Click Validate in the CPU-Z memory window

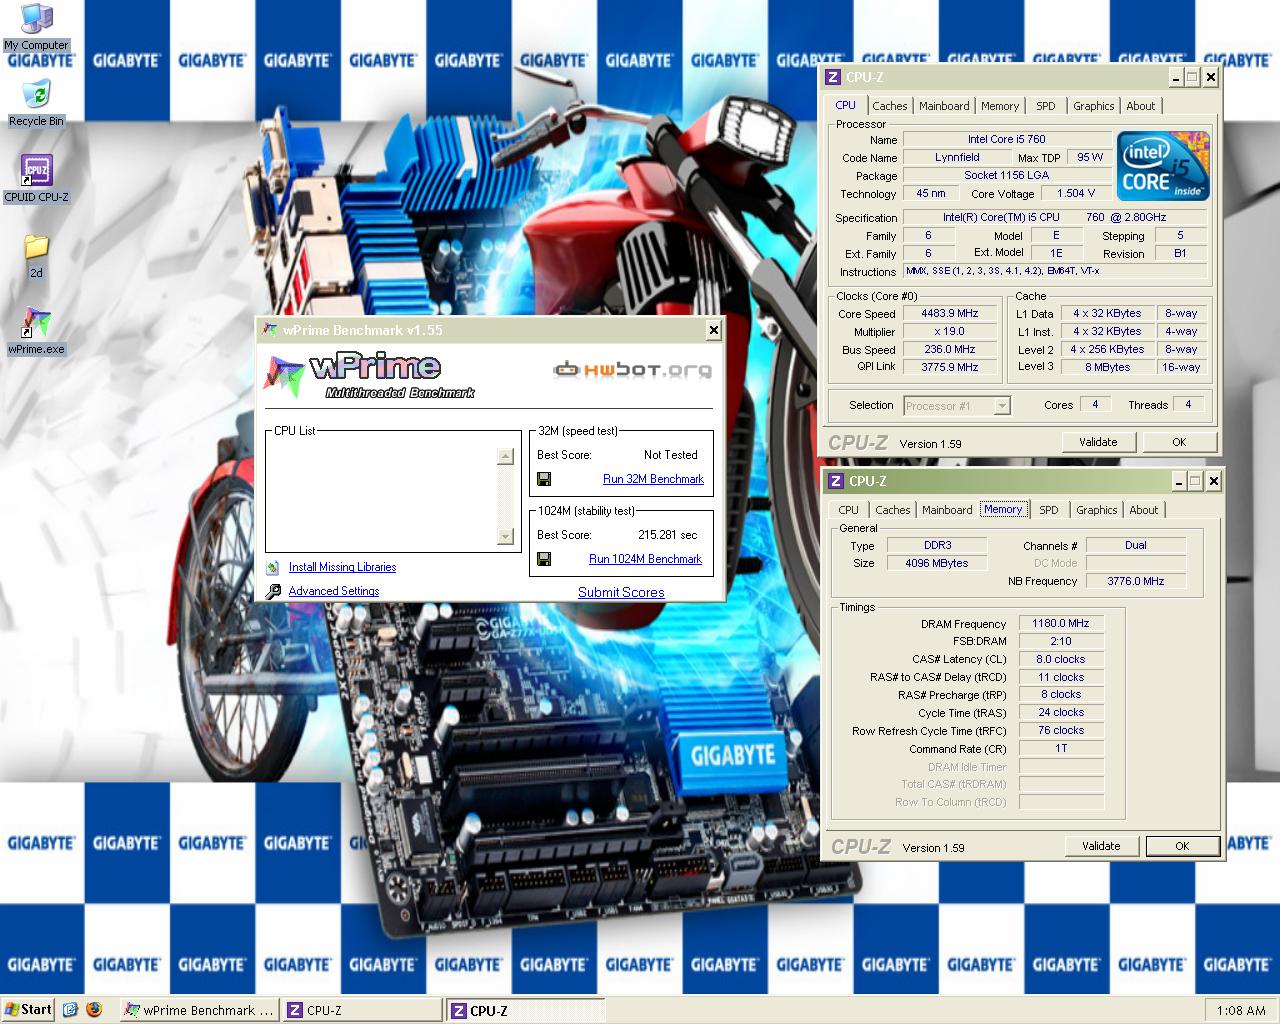pos(1101,846)
